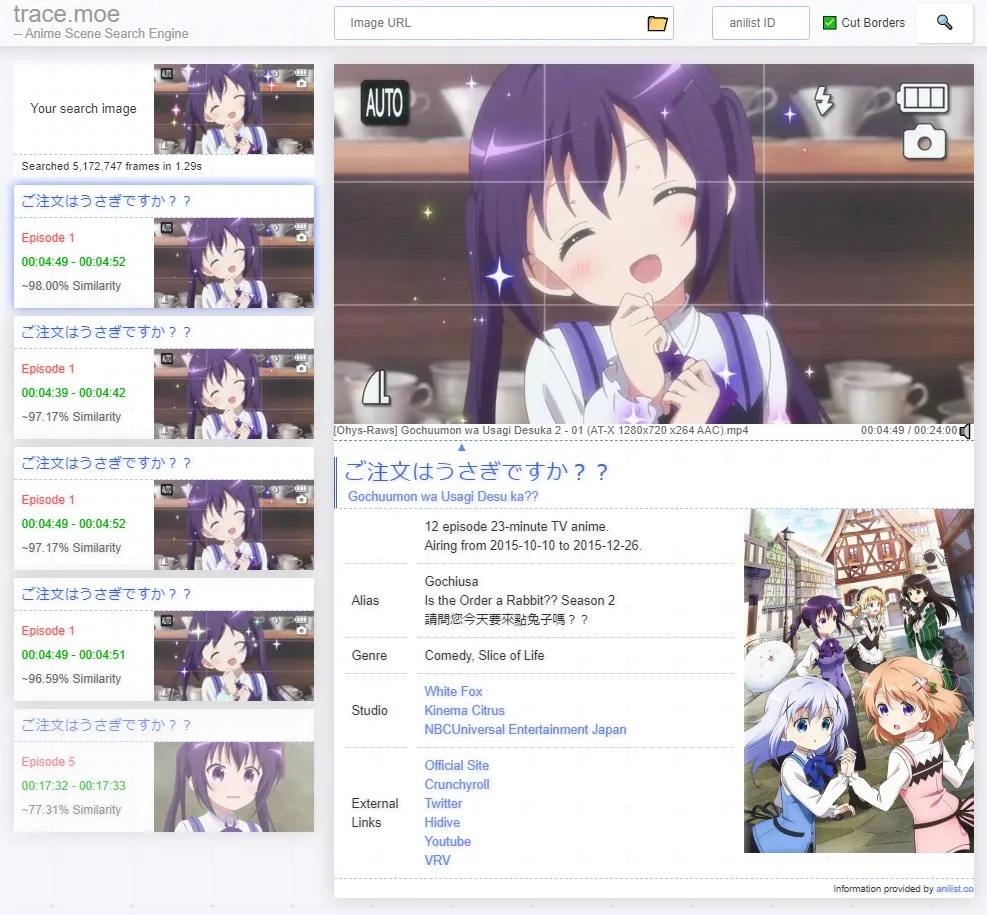This screenshot has width=987, height=915.
Task: Click the anilist ID input field
Action: click(760, 23)
